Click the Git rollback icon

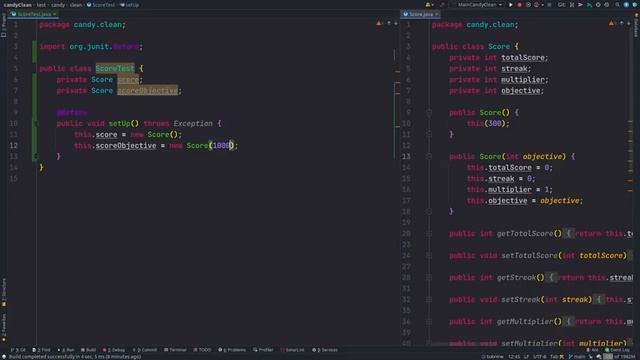[x=607, y=5]
